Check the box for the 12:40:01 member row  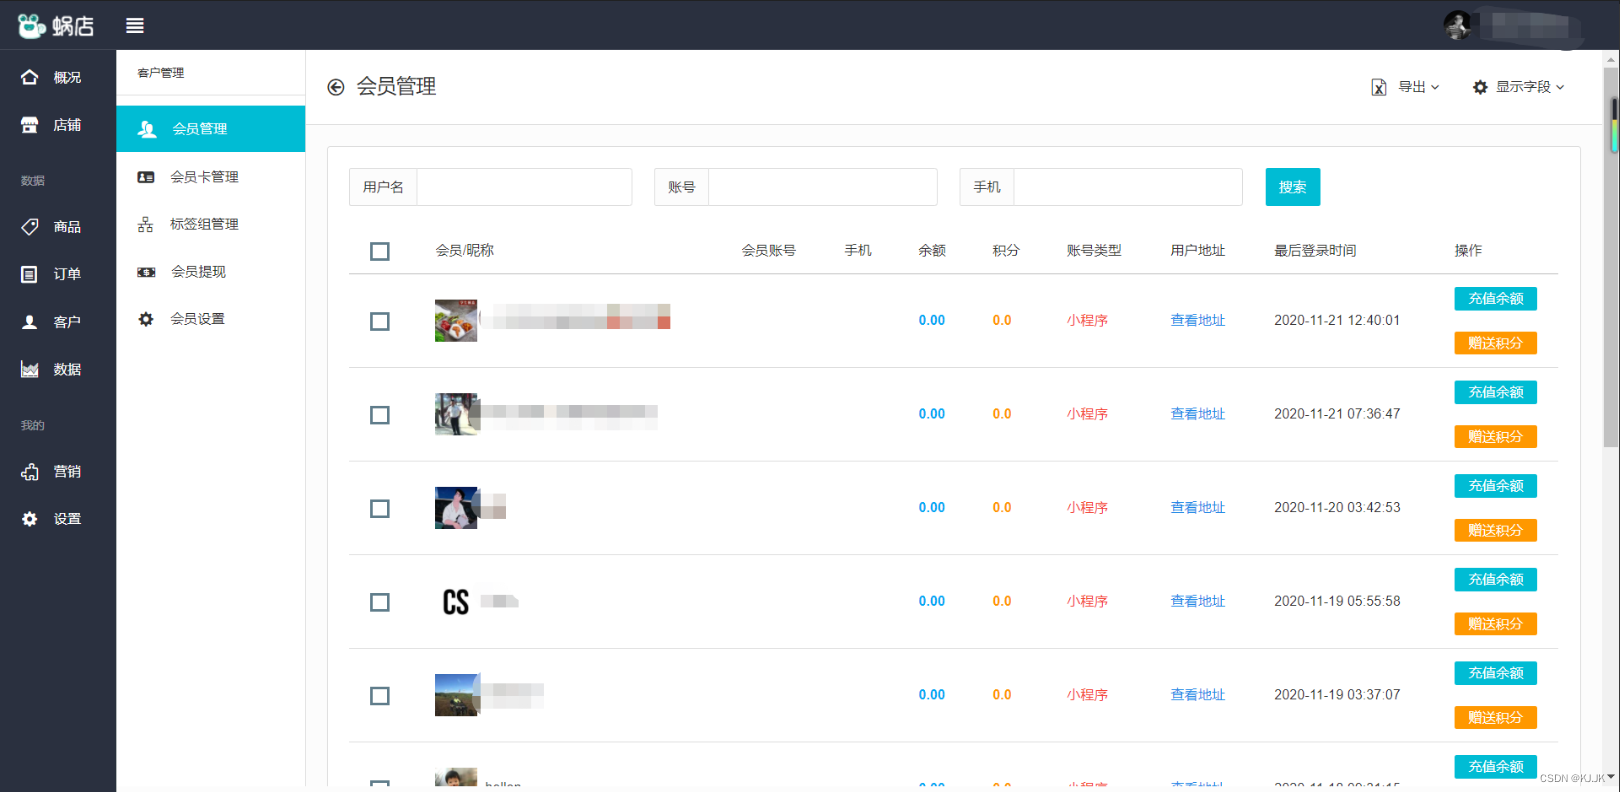pyautogui.click(x=380, y=321)
